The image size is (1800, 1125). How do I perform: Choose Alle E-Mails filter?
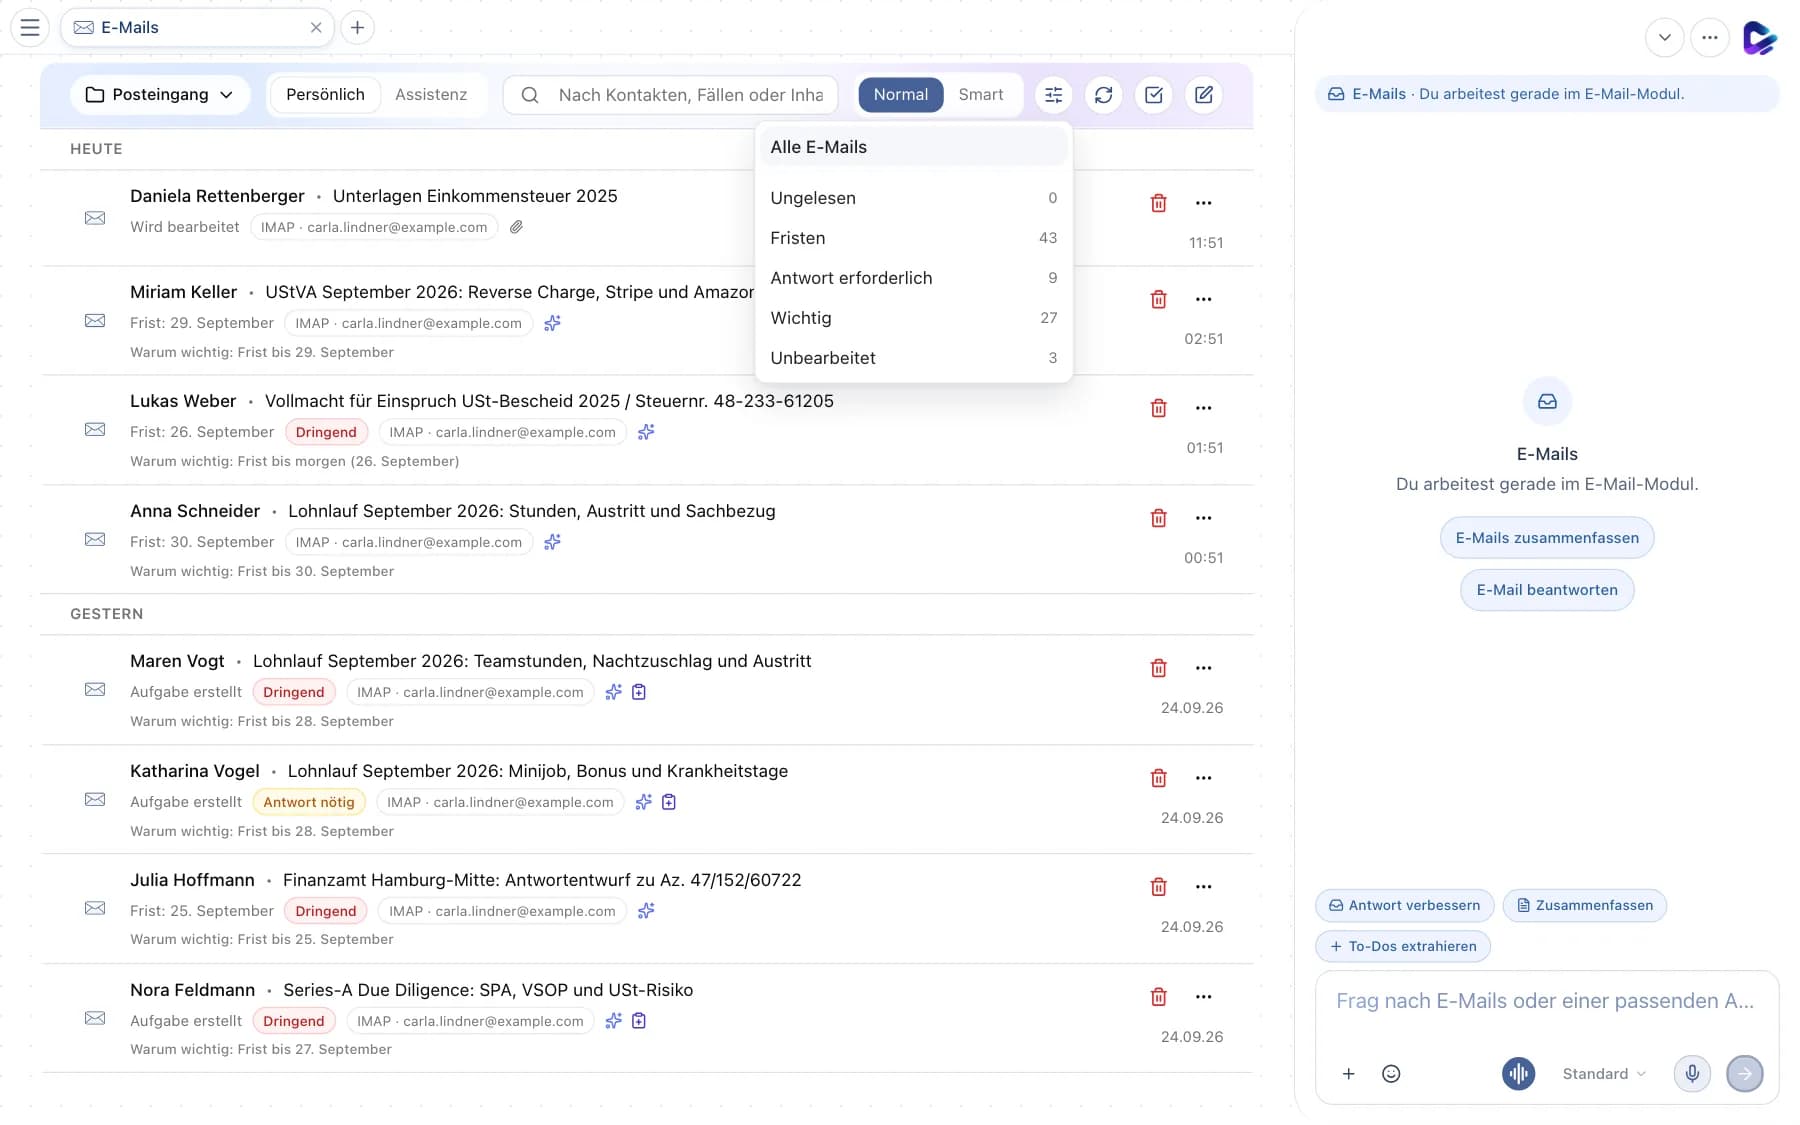coord(914,147)
